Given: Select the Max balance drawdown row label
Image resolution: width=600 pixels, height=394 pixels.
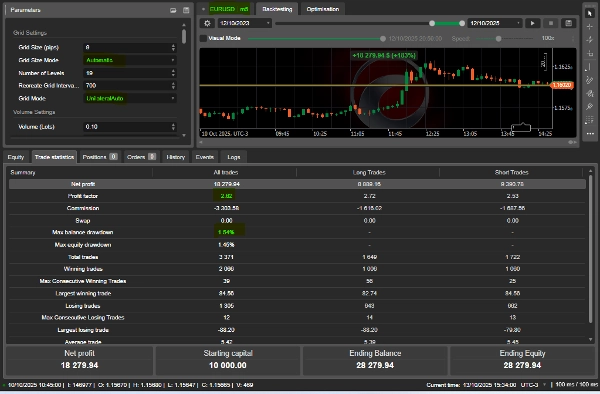Looking at the screenshot, I should (x=83, y=232).
